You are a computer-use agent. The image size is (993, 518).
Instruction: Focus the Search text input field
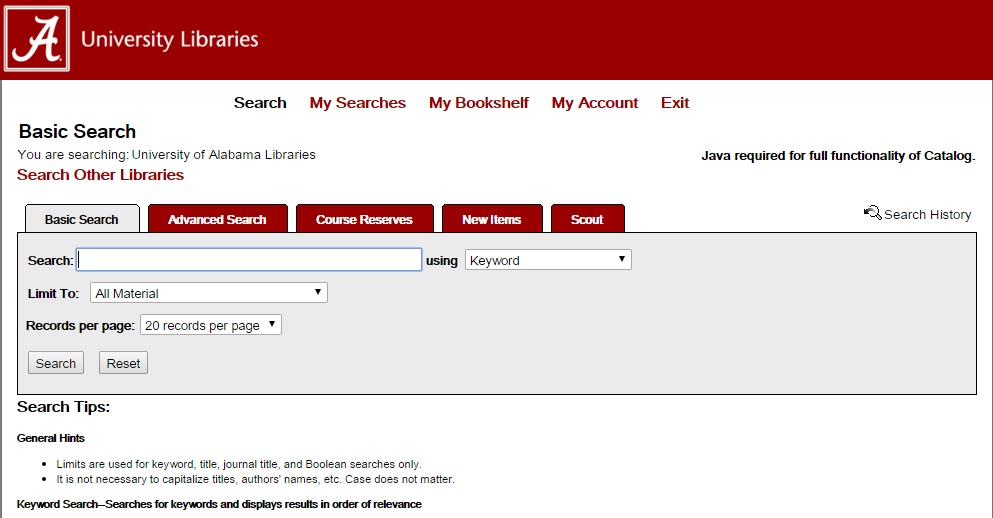(249, 260)
